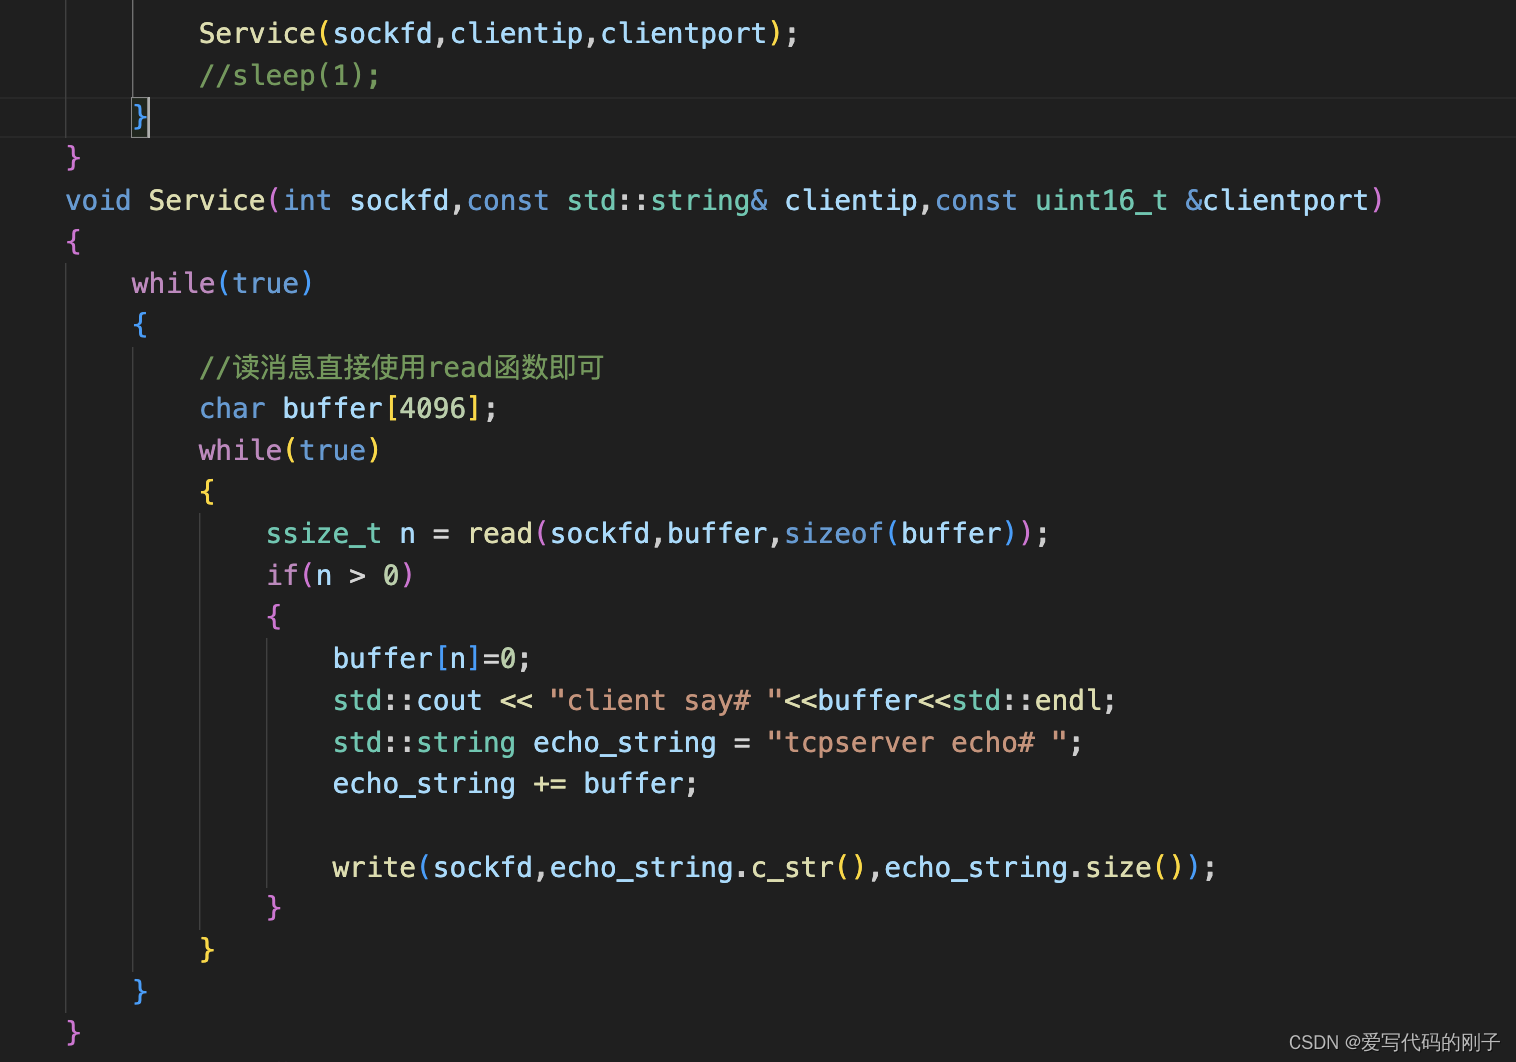Screen dimensions: 1516x1062
Task: Click std::endl in the cout line
Action: 1026,701
